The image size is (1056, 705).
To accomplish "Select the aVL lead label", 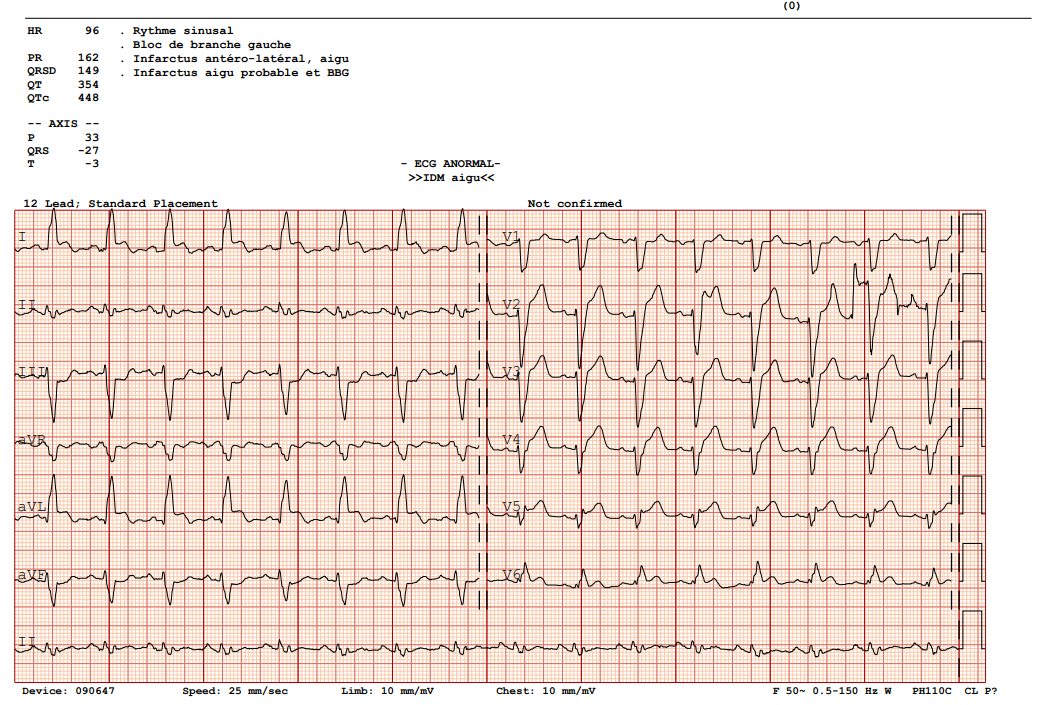I will click(x=32, y=508).
